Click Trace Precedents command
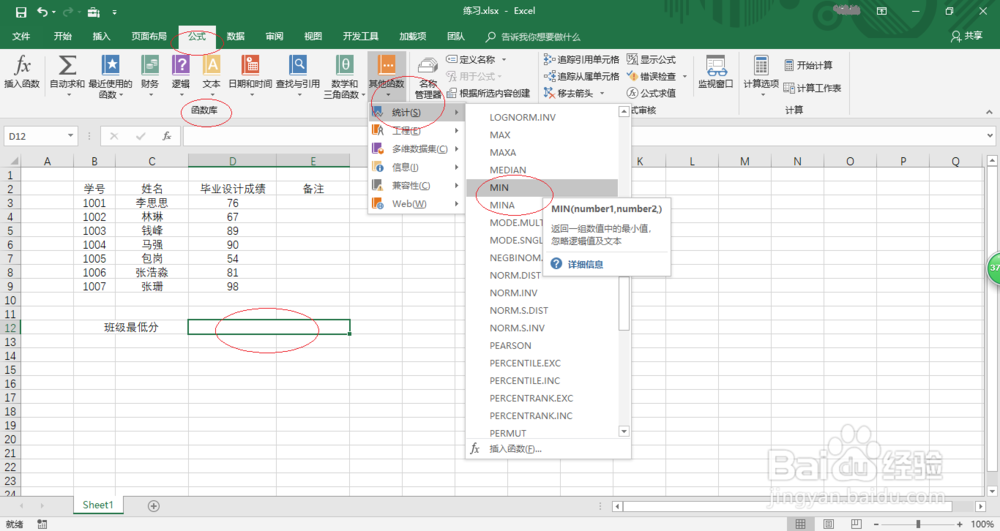1000x531 pixels. click(x=581, y=59)
